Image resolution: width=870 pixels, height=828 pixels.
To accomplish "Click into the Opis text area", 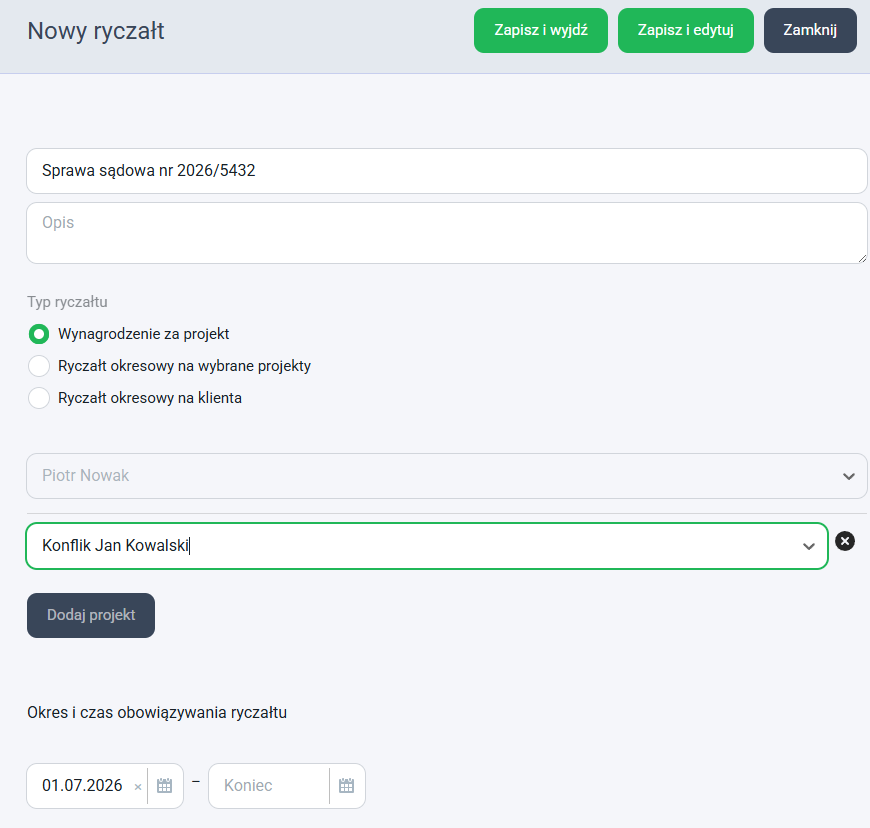I will (x=447, y=233).
